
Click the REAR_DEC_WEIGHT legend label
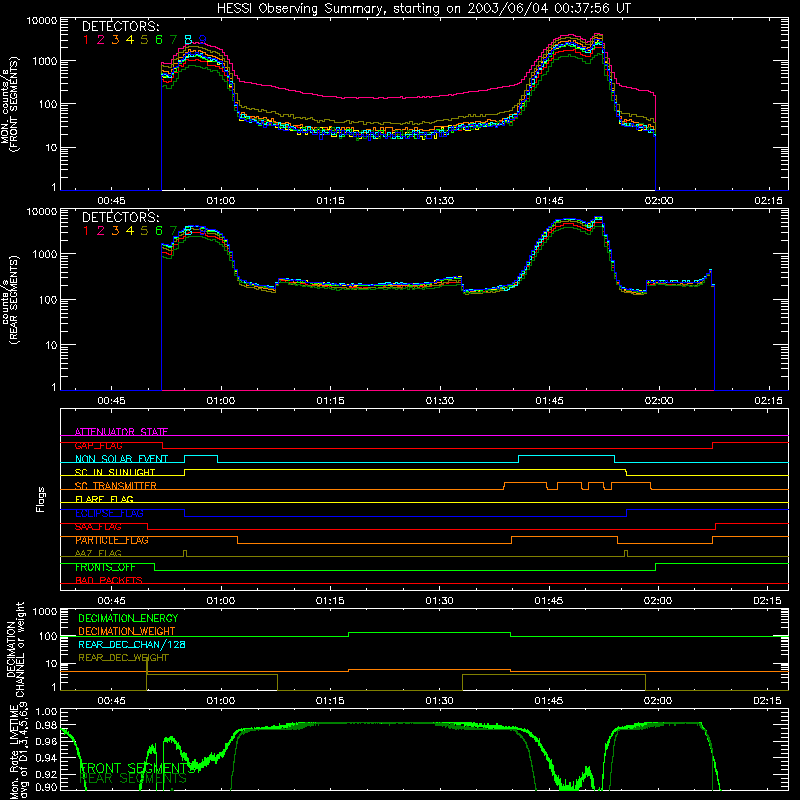(123, 658)
